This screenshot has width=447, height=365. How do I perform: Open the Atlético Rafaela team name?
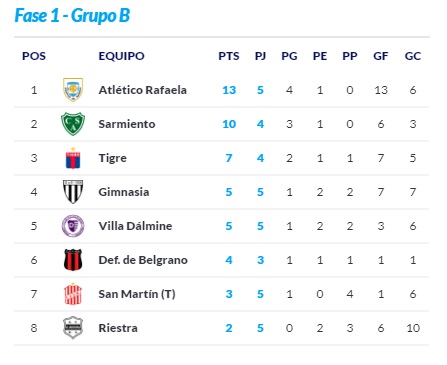point(142,90)
